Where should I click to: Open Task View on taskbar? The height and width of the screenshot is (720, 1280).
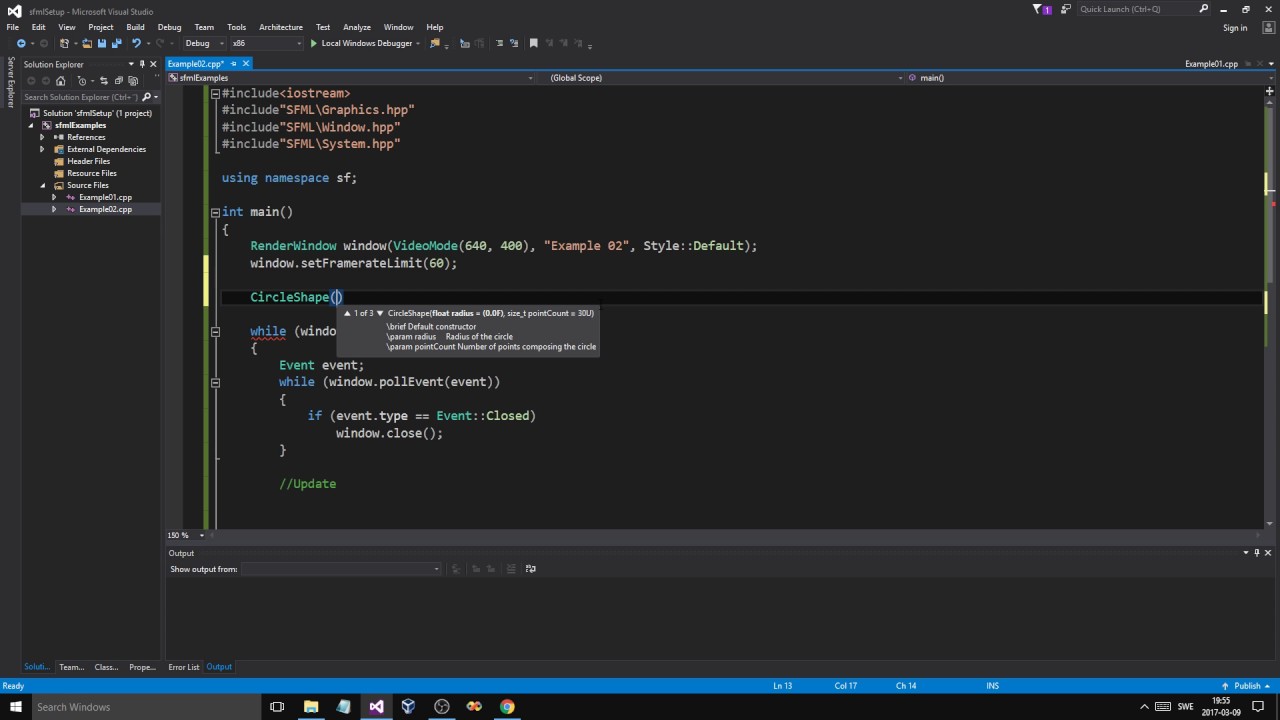tap(277, 707)
